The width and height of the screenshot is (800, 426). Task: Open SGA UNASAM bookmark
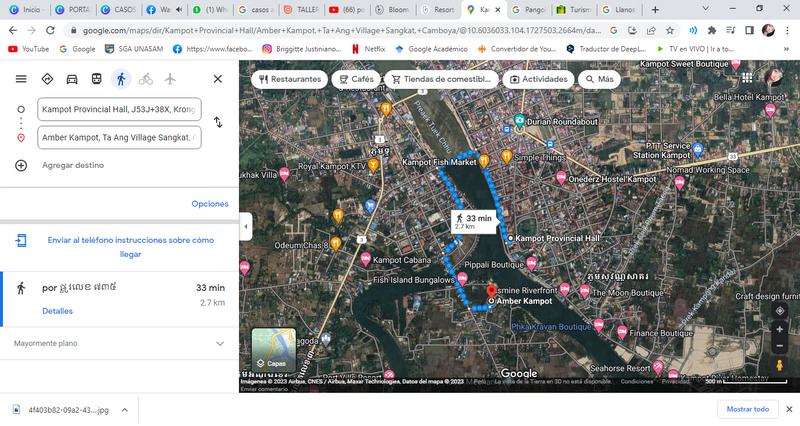click(x=134, y=49)
